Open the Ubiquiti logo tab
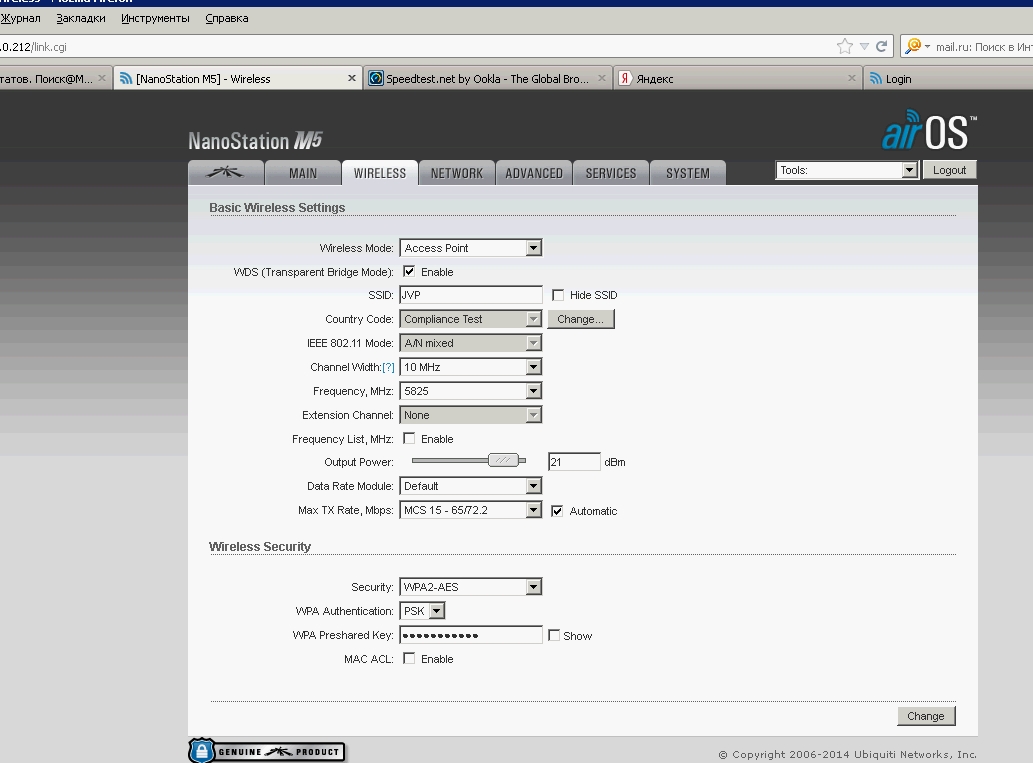The image size is (1033, 763). [x=226, y=173]
